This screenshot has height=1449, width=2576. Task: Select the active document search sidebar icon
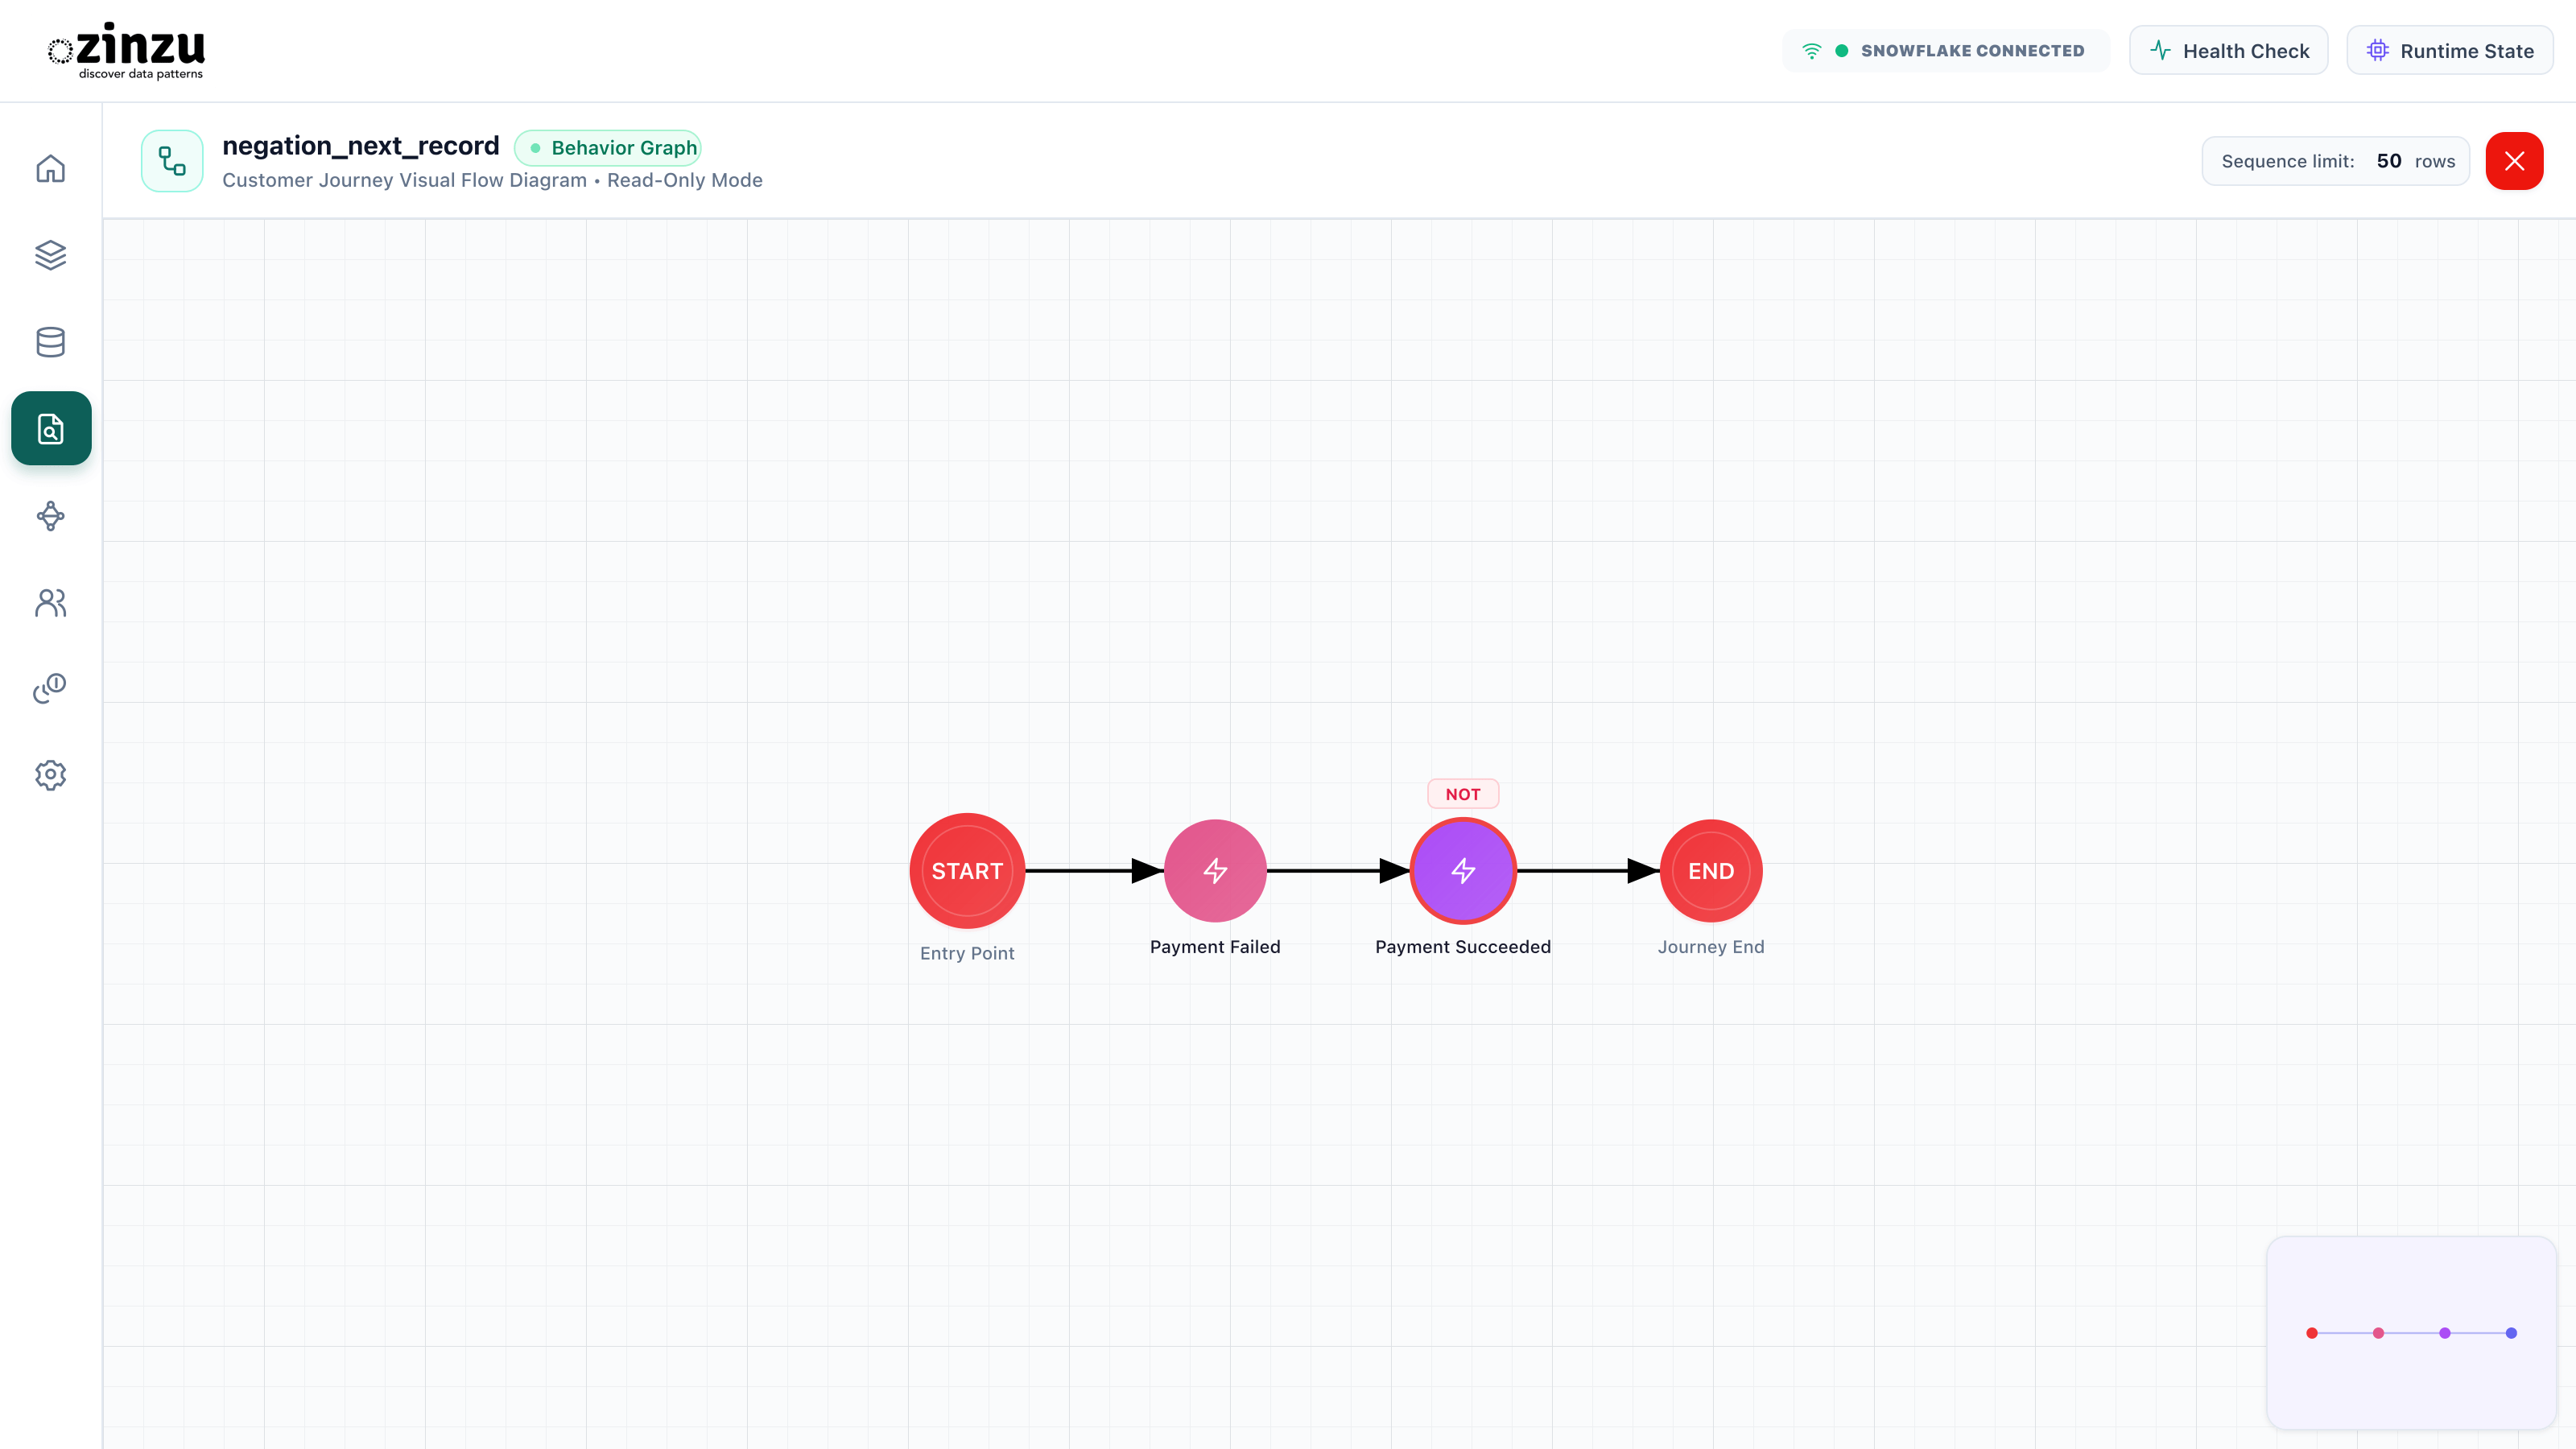pos(50,428)
